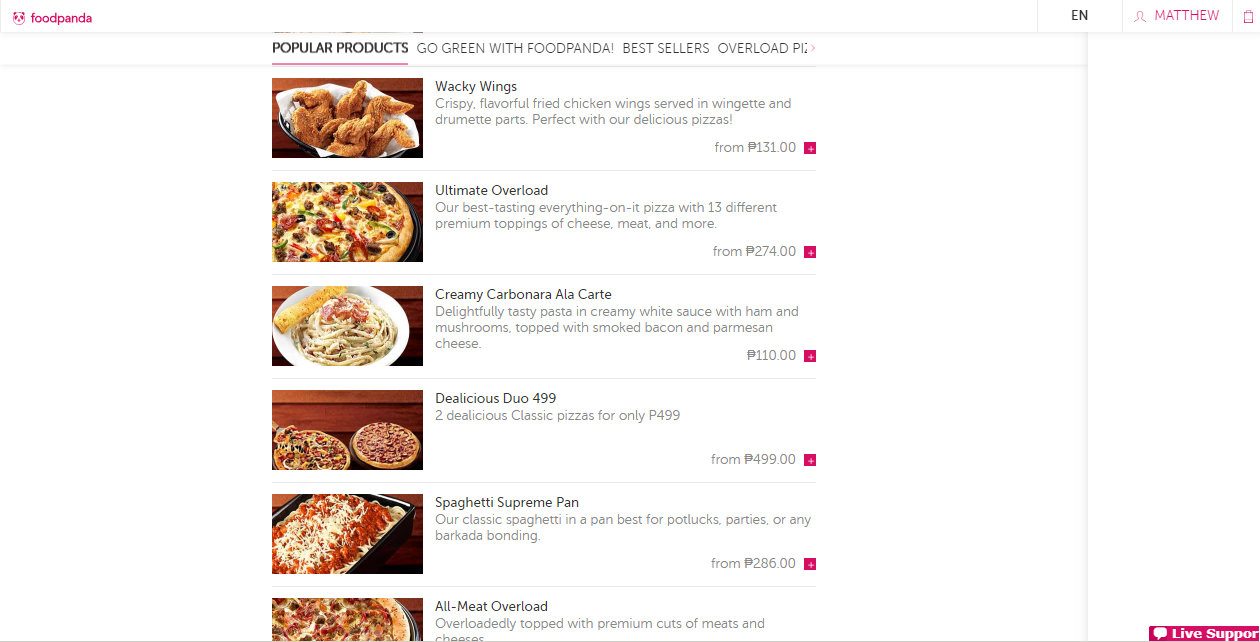The height and width of the screenshot is (642, 1260).
Task: Show more categories with right chevron
Action: (x=812, y=48)
